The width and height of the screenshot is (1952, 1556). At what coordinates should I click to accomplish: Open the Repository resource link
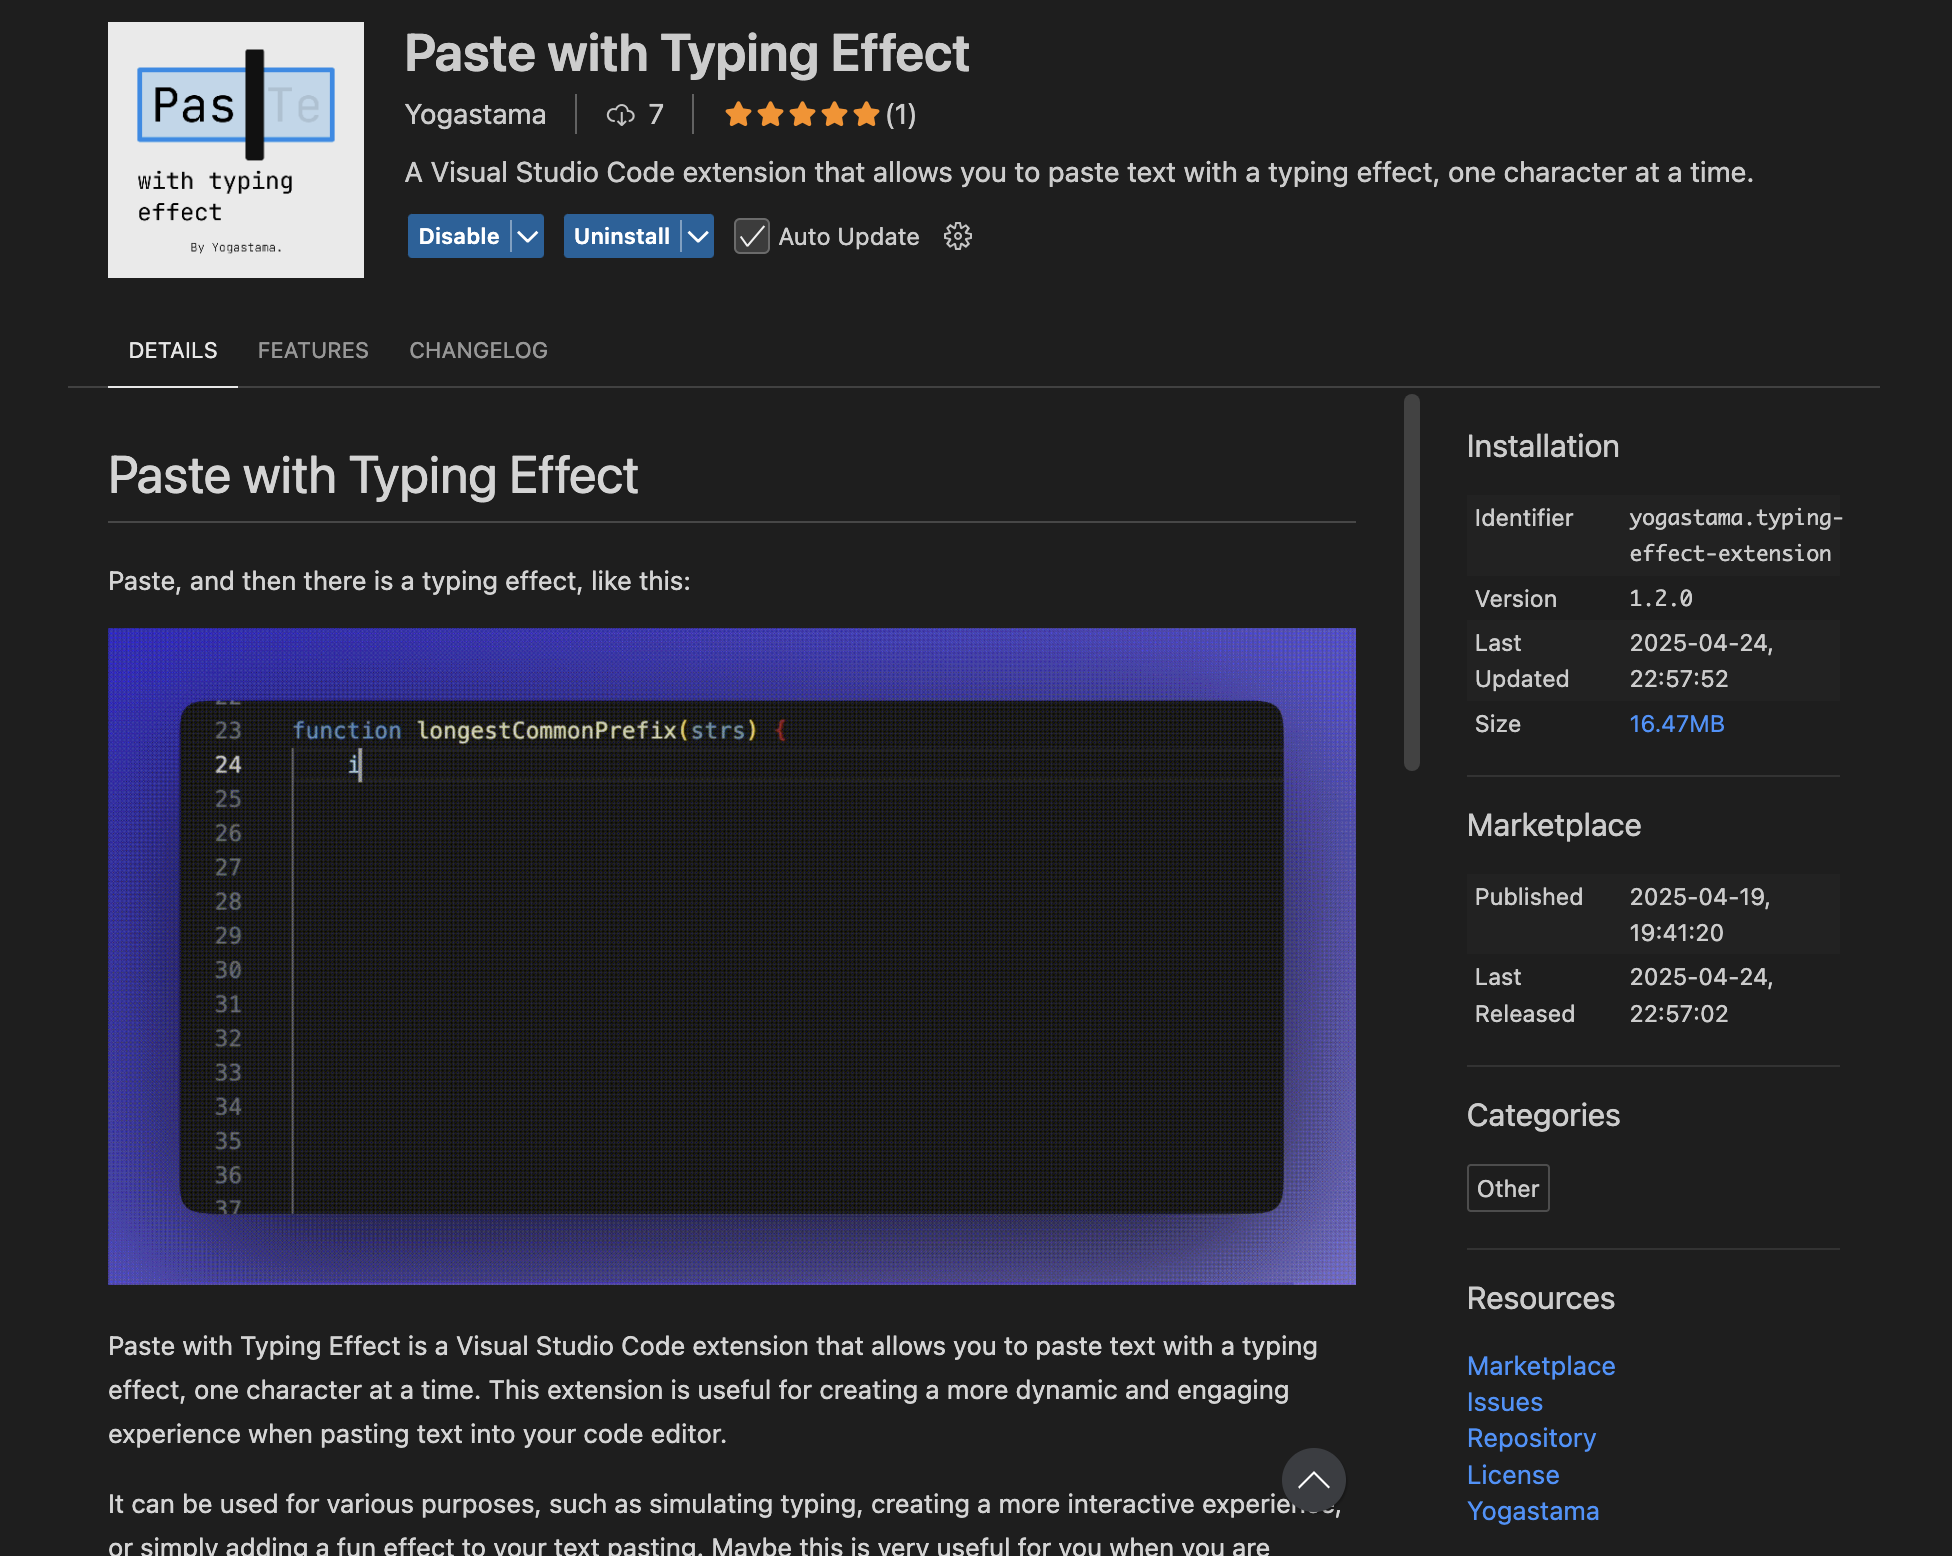pos(1531,1438)
